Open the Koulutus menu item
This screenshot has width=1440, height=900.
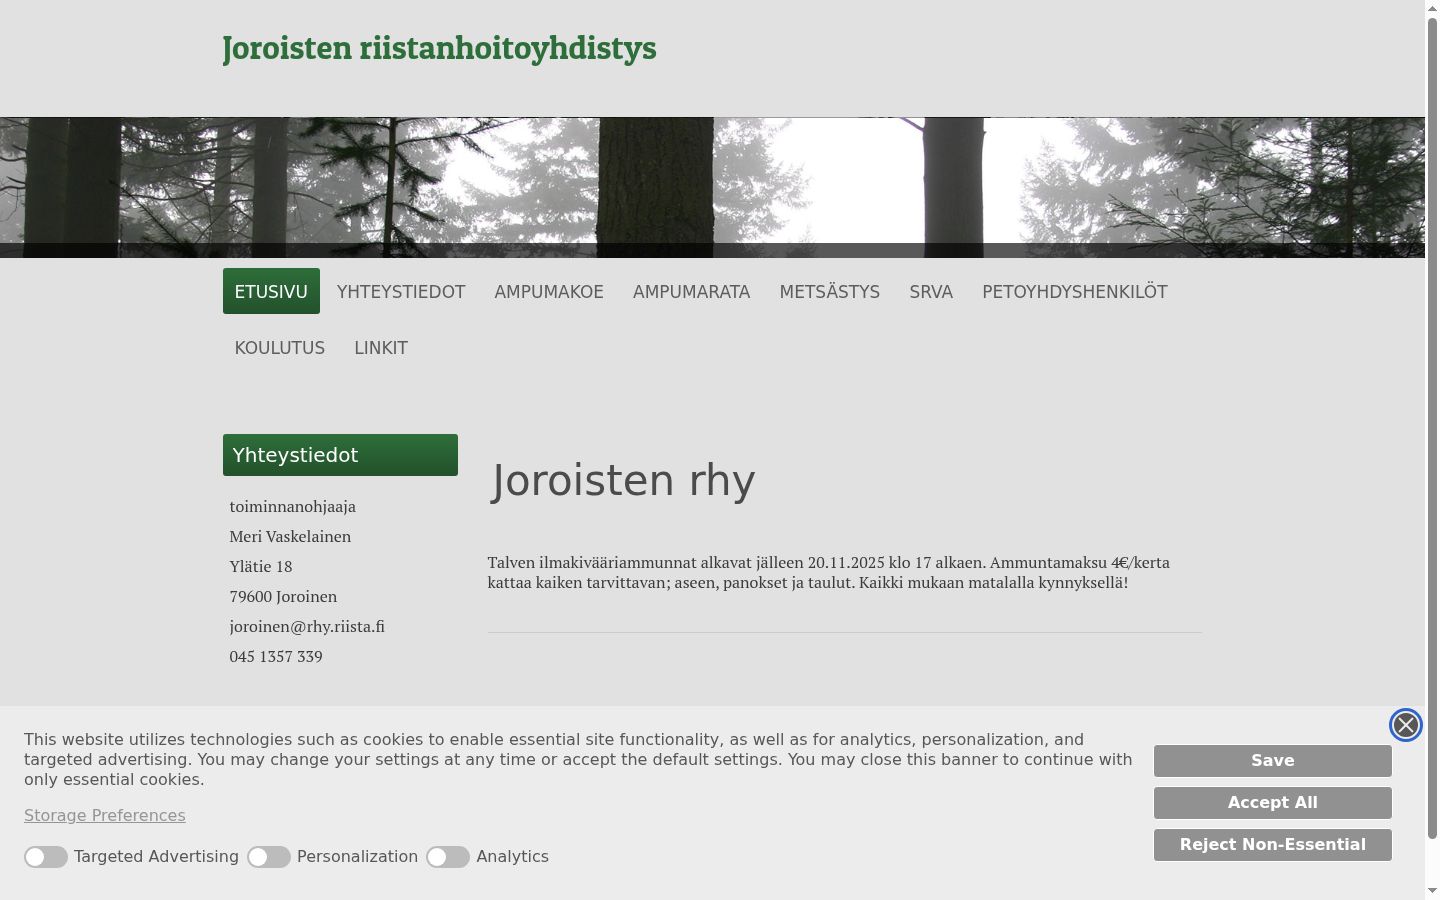click(280, 348)
